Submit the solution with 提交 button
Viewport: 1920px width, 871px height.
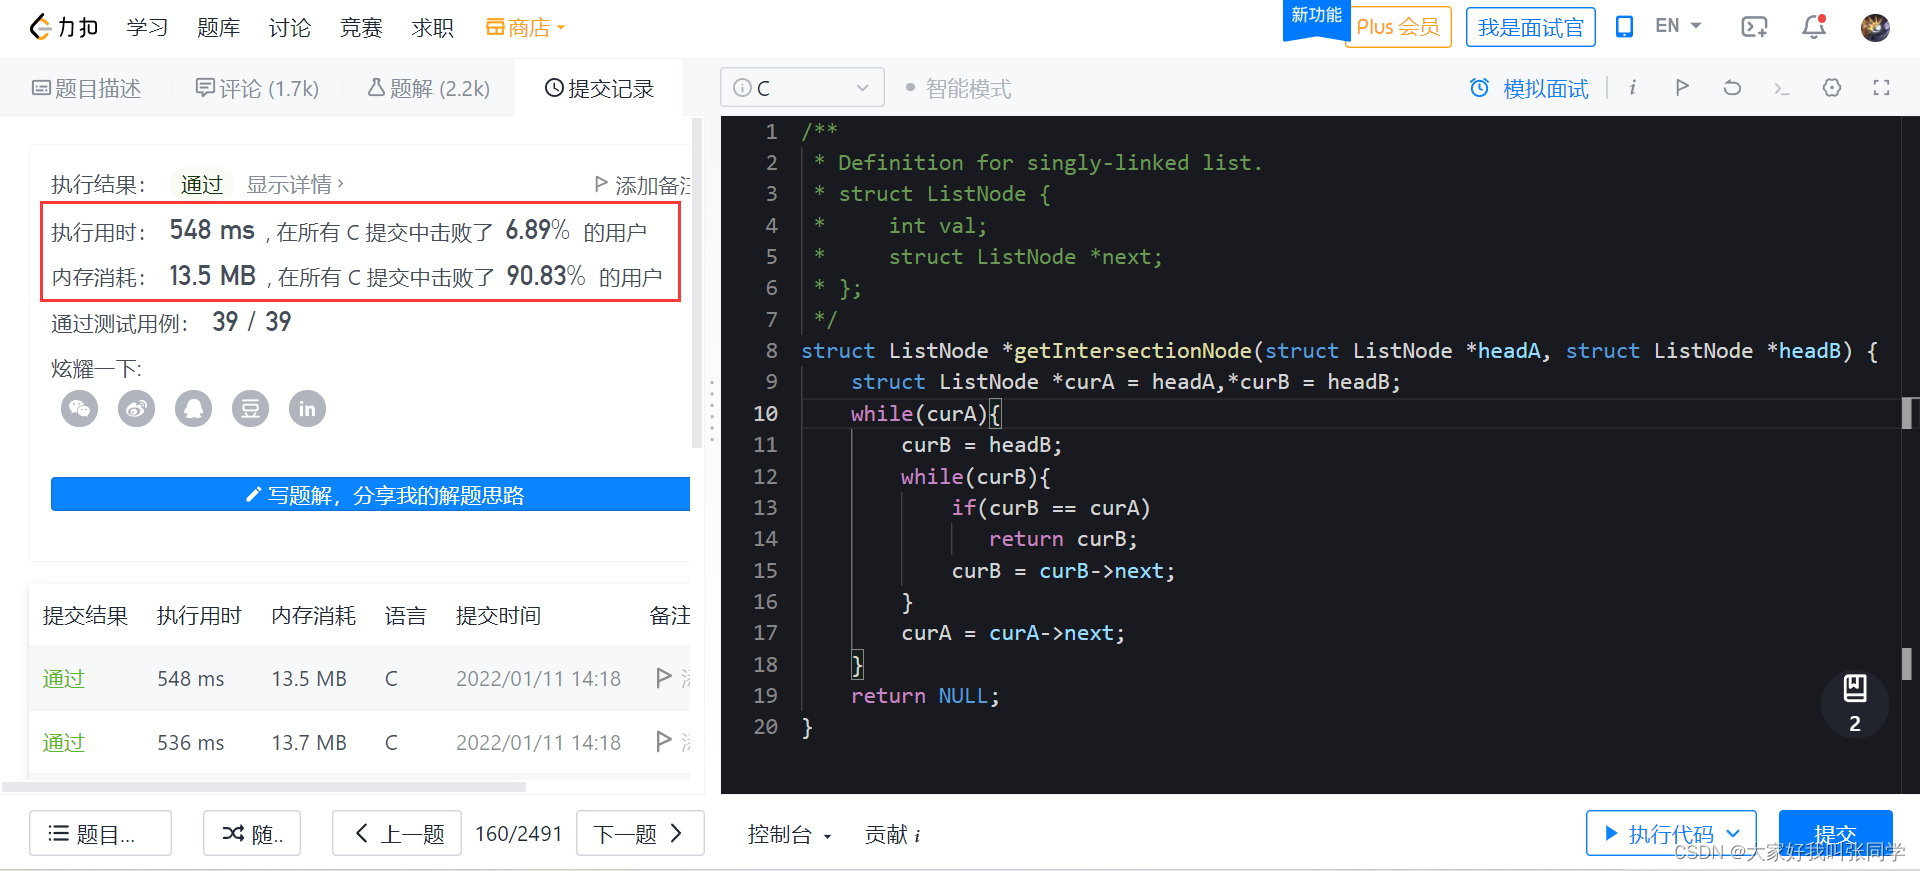point(1836,833)
